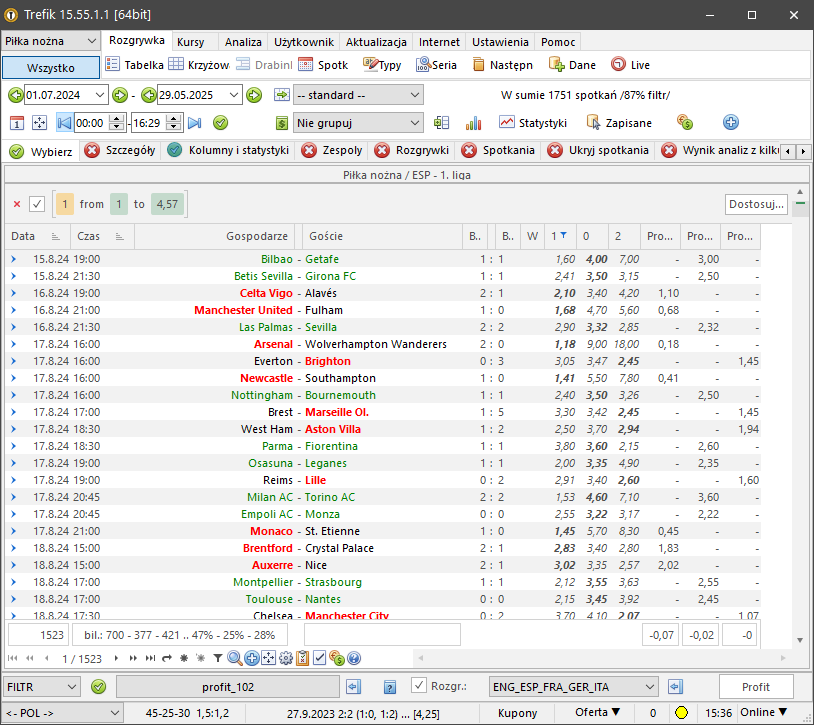Viewport: 814px width, 725px height.
Task: Click the Dostosuj... button
Action: click(x=756, y=204)
